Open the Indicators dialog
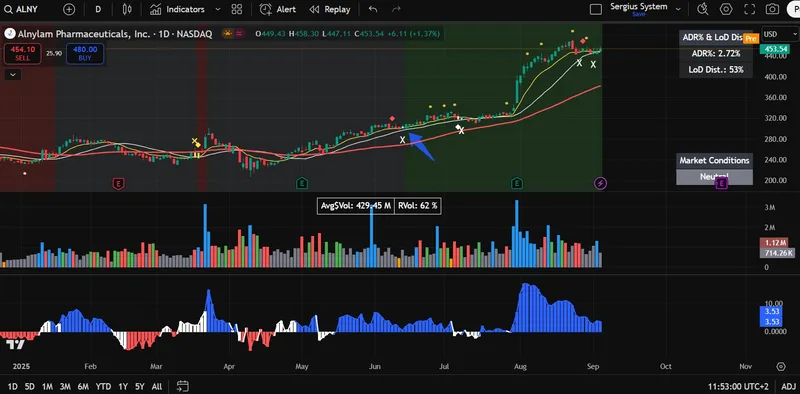This screenshot has width=800, height=394. [x=178, y=9]
